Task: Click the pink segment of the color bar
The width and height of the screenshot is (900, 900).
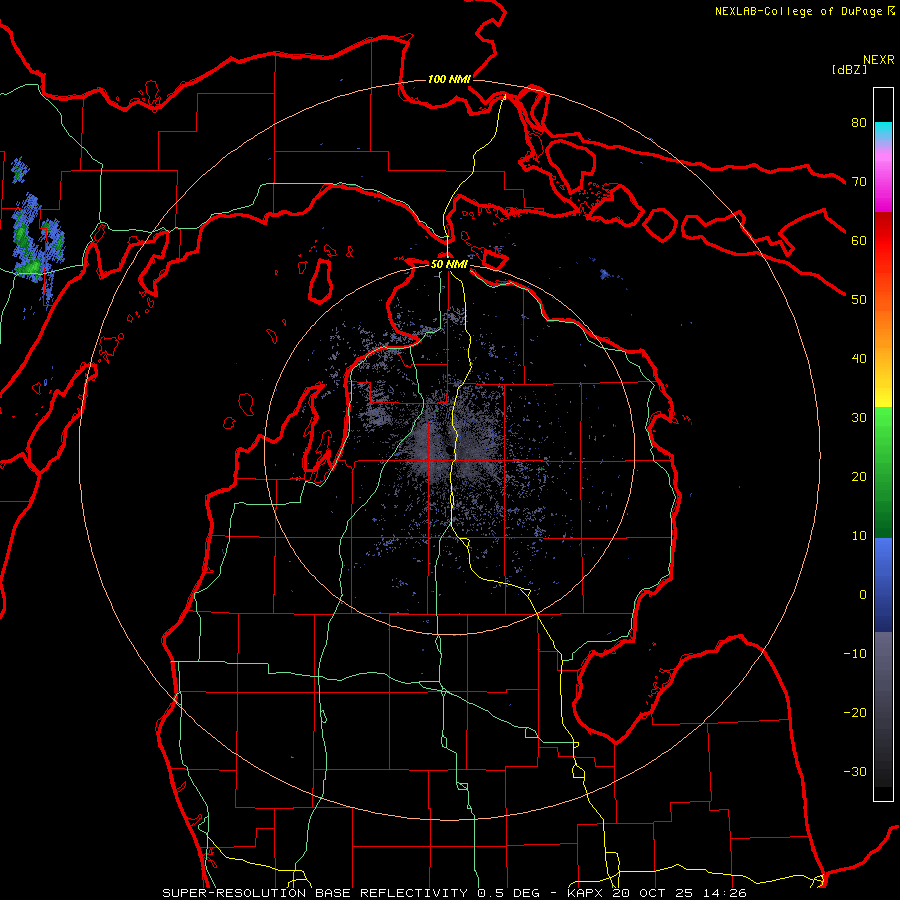Action: coord(883,178)
